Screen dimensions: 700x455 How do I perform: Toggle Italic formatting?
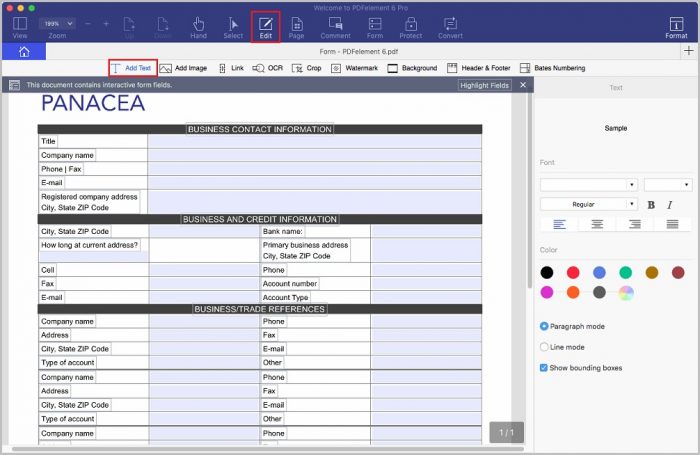[x=669, y=205]
